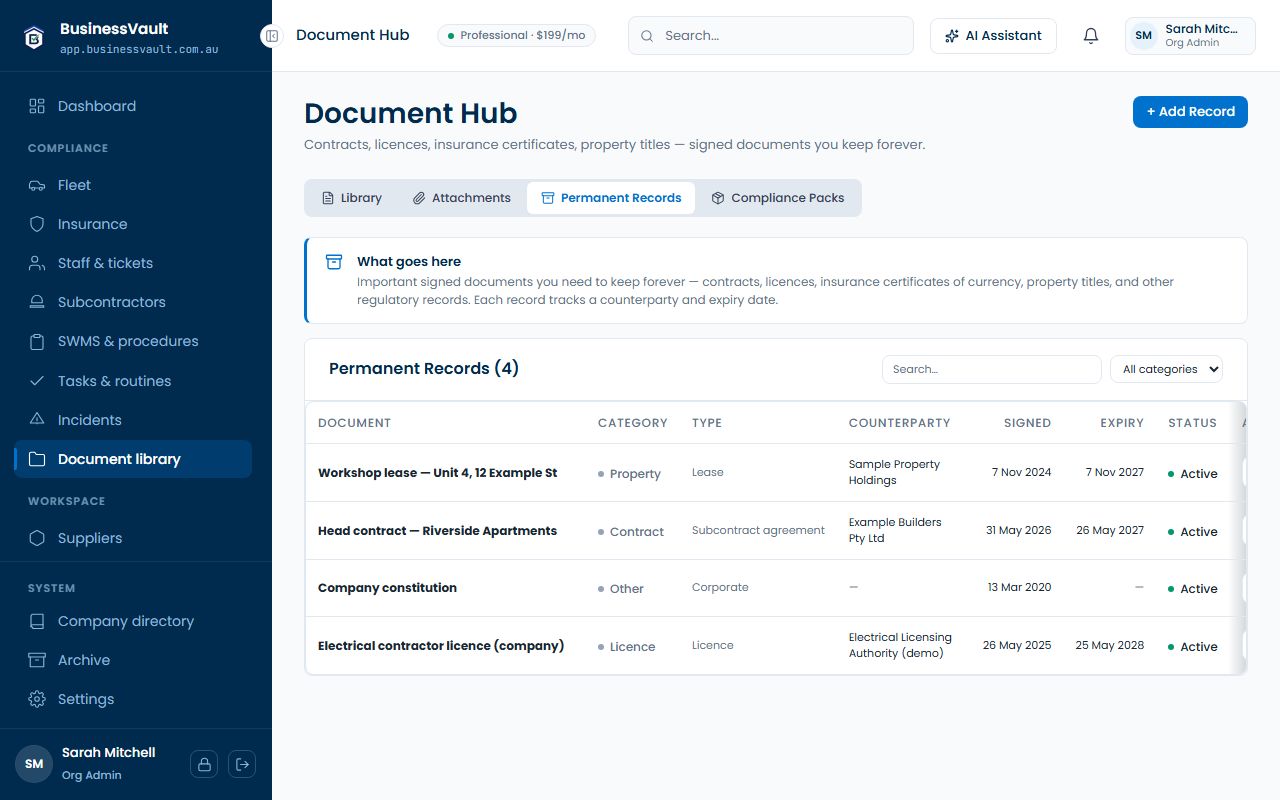
Task: Click the Add Record button
Action: tap(1190, 112)
